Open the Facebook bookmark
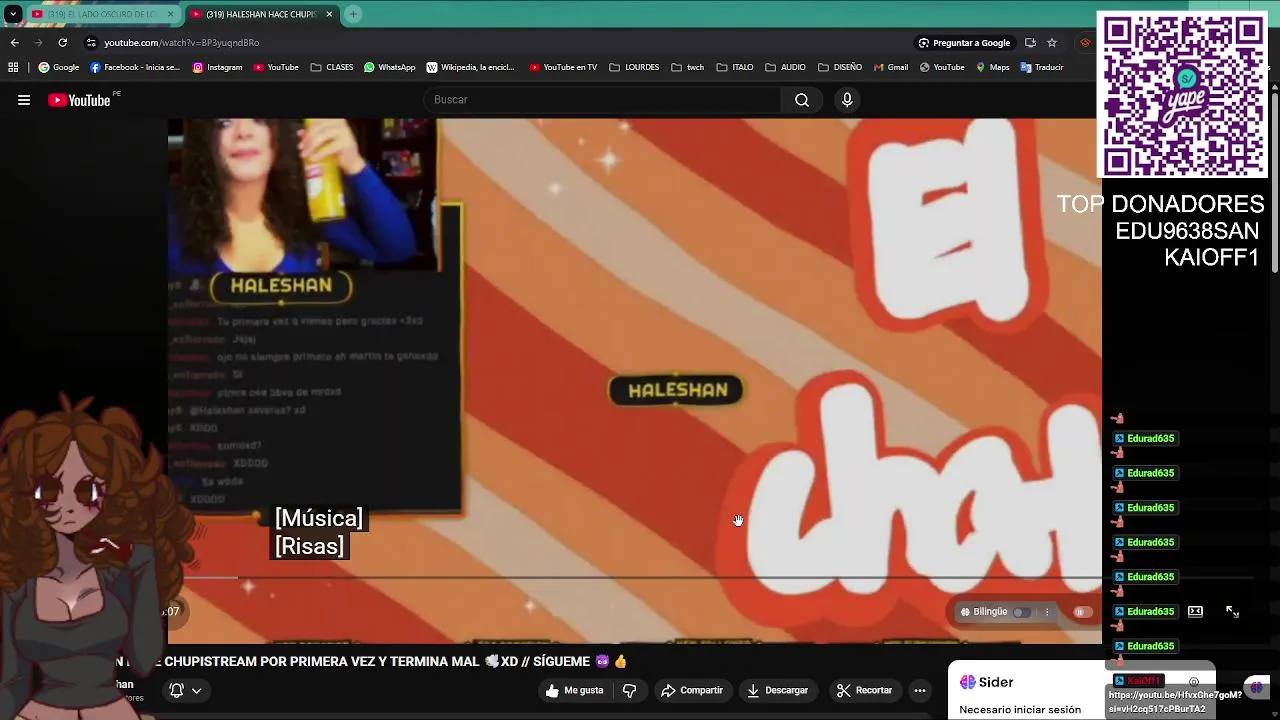Screen dimensions: 1280x720 135,67
